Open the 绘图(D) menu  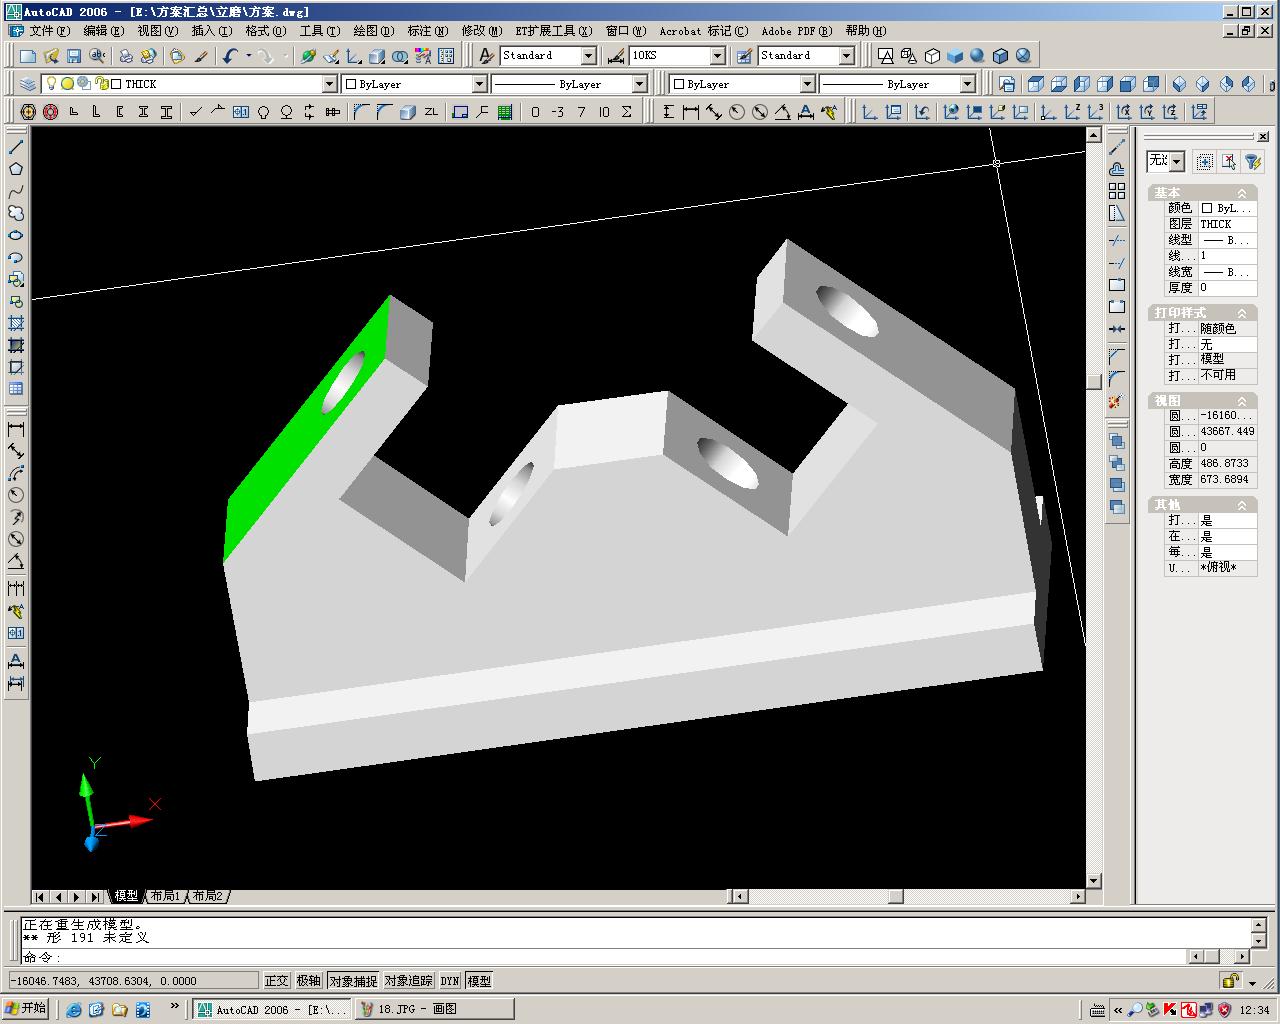pyautogui.click(x=374, y=31)
